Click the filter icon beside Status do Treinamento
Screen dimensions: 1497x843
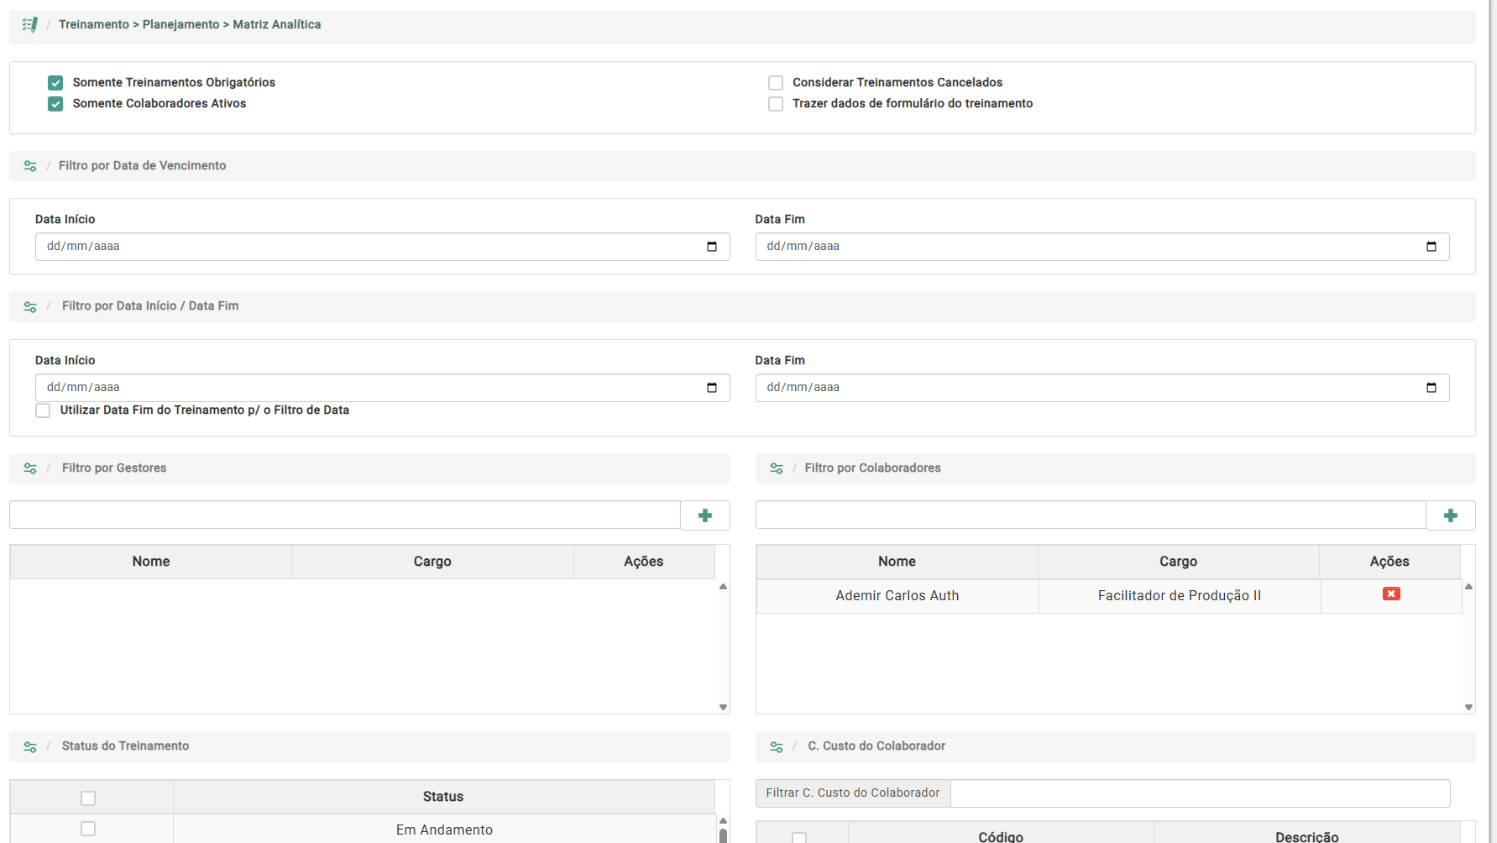click(30, 747)
